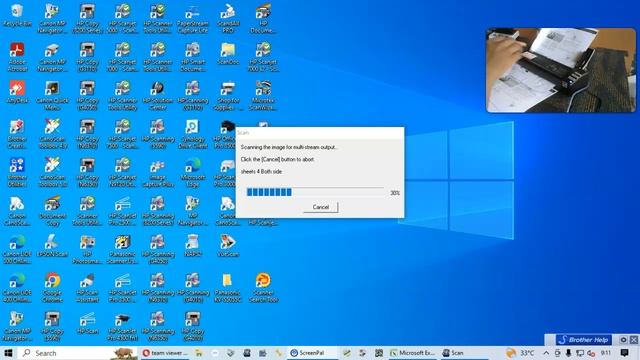
Task: Launch EPSON Scan from desktop
Action: (x=52, y=247)
